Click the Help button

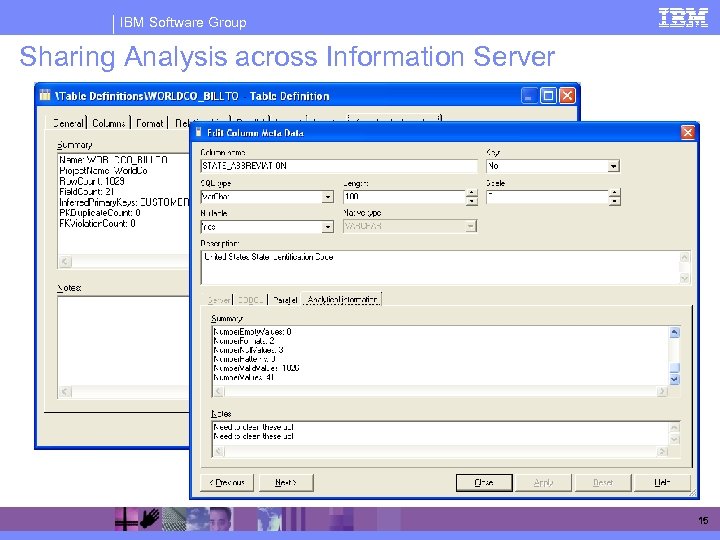[x=662, y=483]
